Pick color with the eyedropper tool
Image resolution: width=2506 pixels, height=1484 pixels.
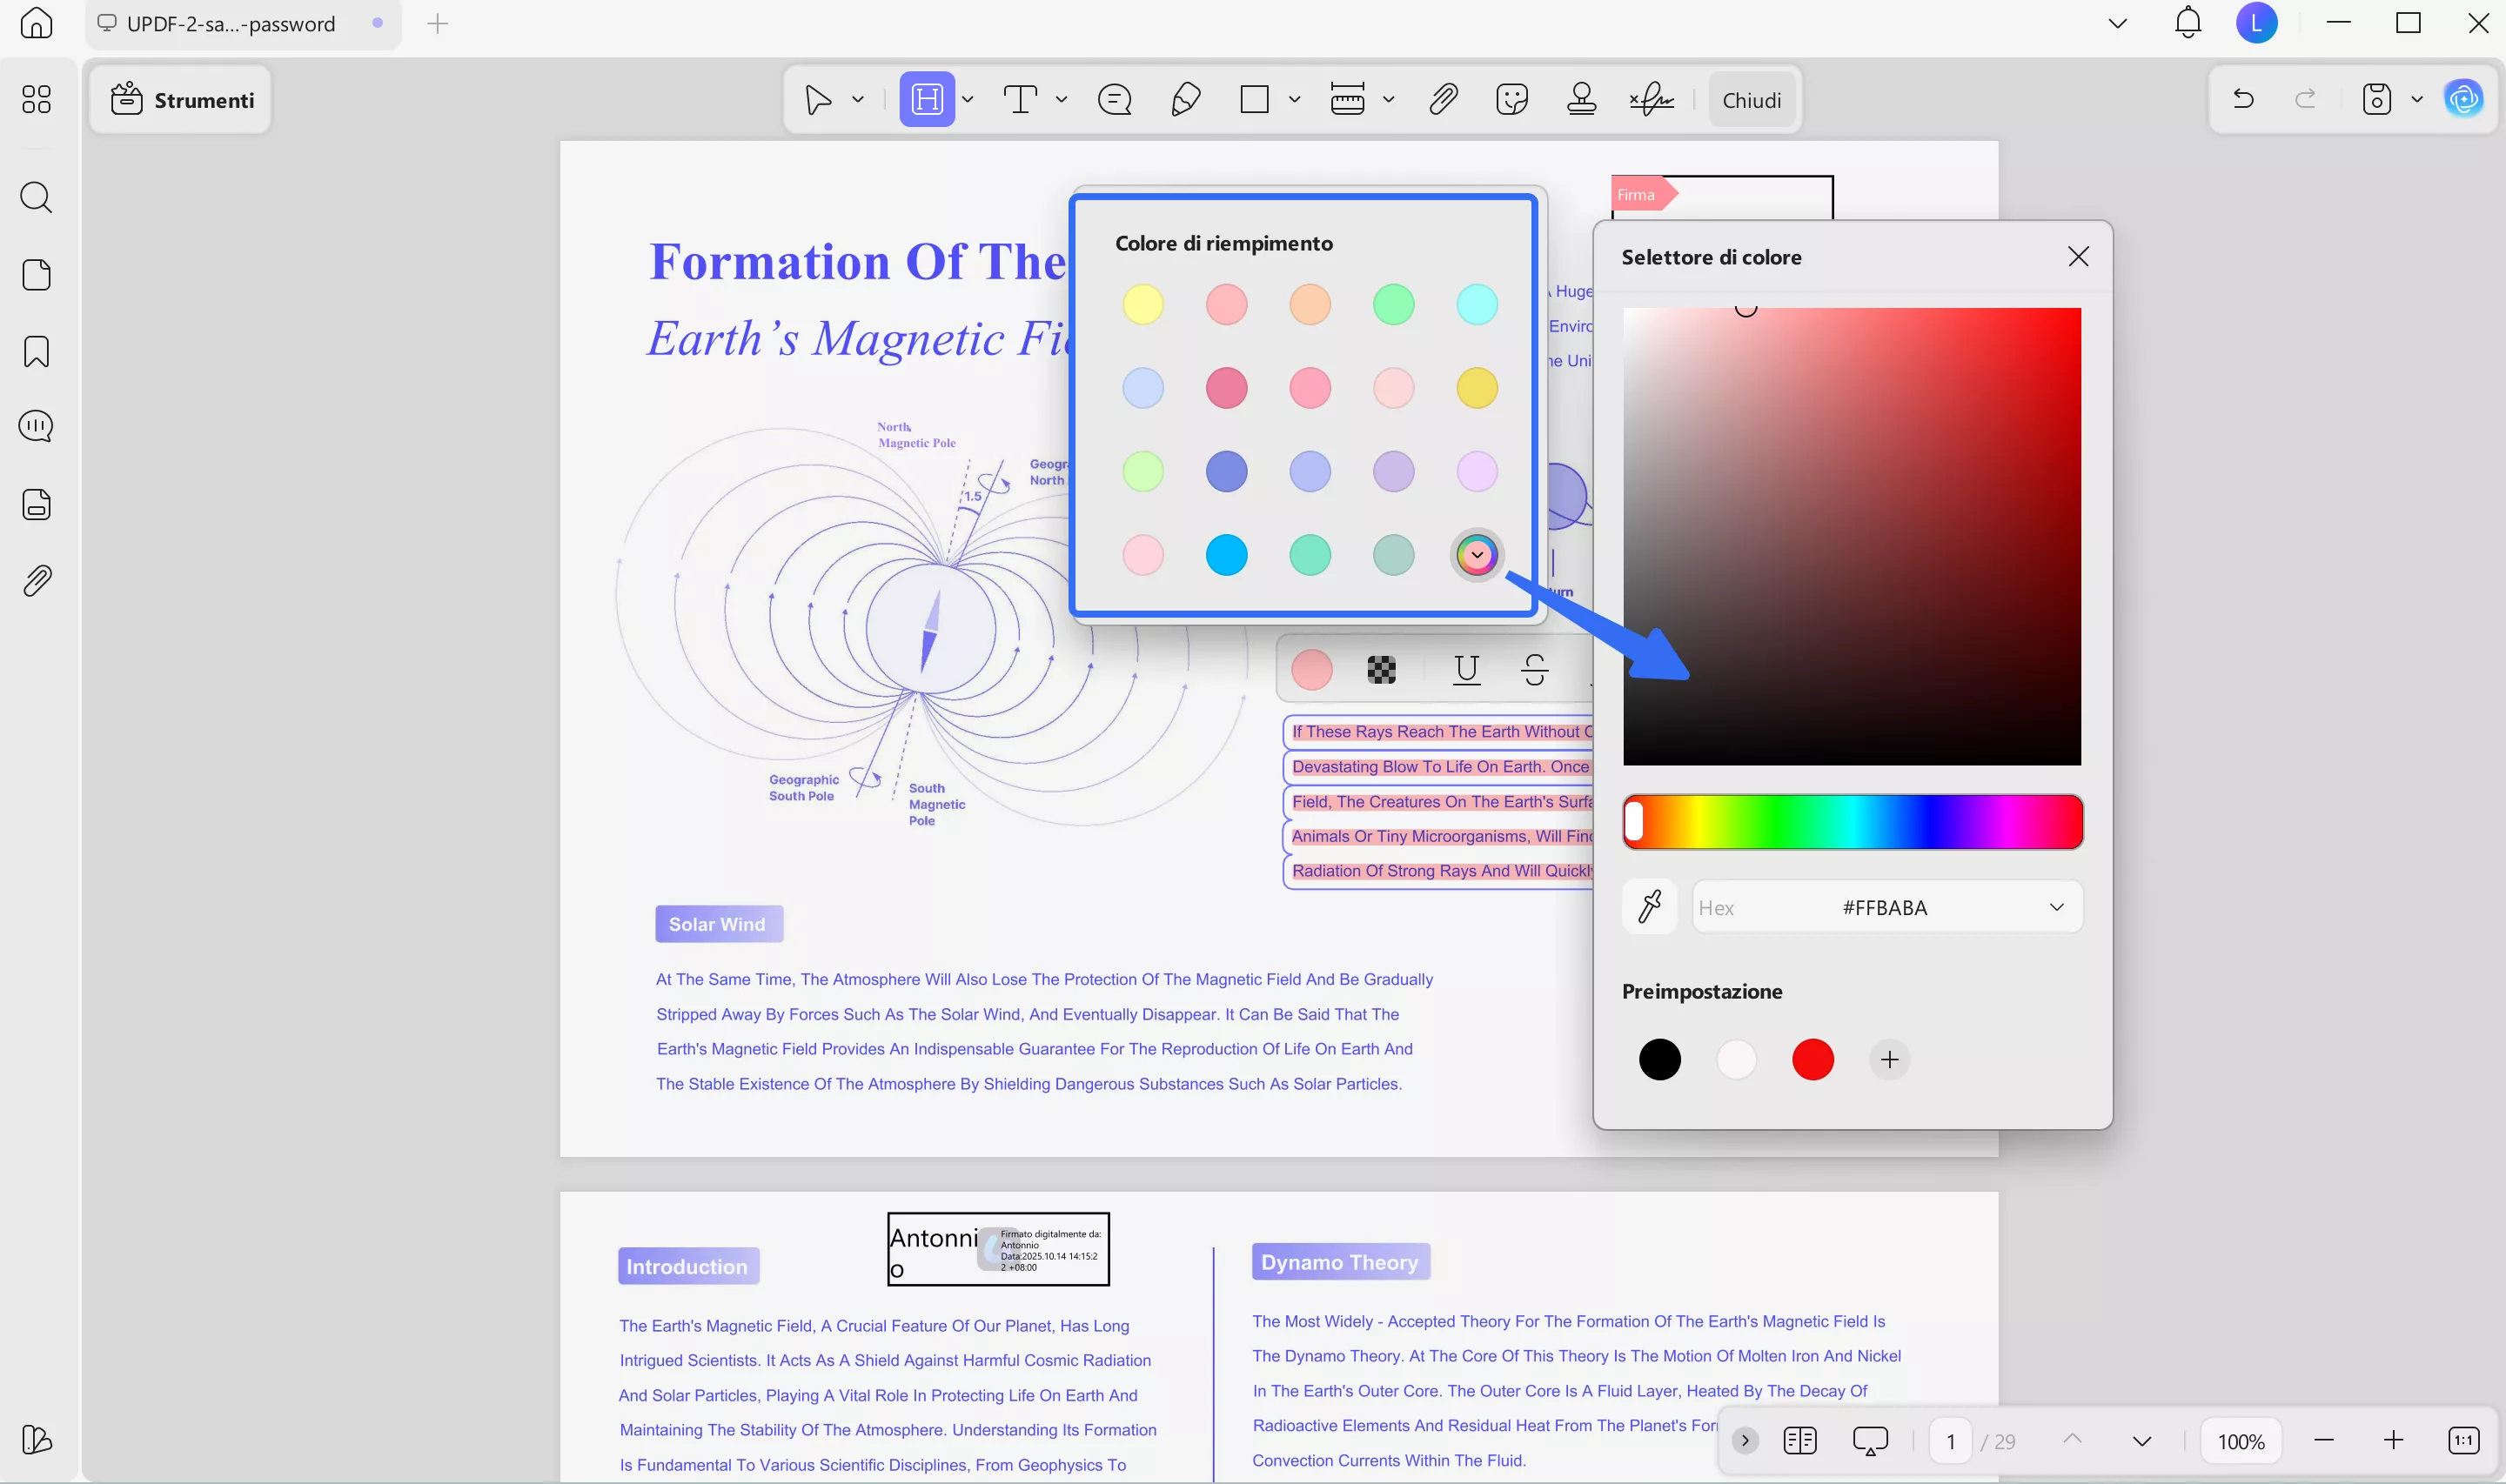(1649, 907)
